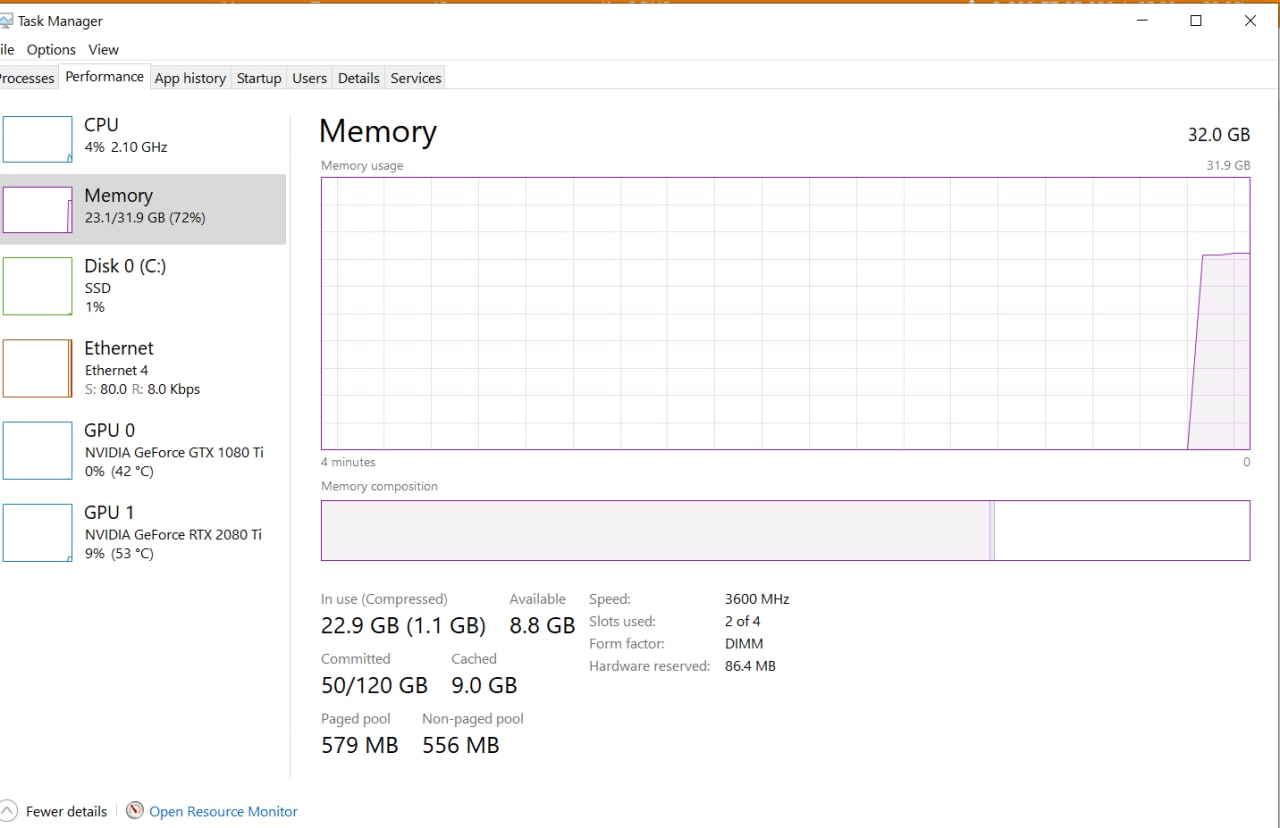Select the Memory graph thumbnail in sidebar
The height and width of the screenshot is (828, 1280).
tap(37, 210)
